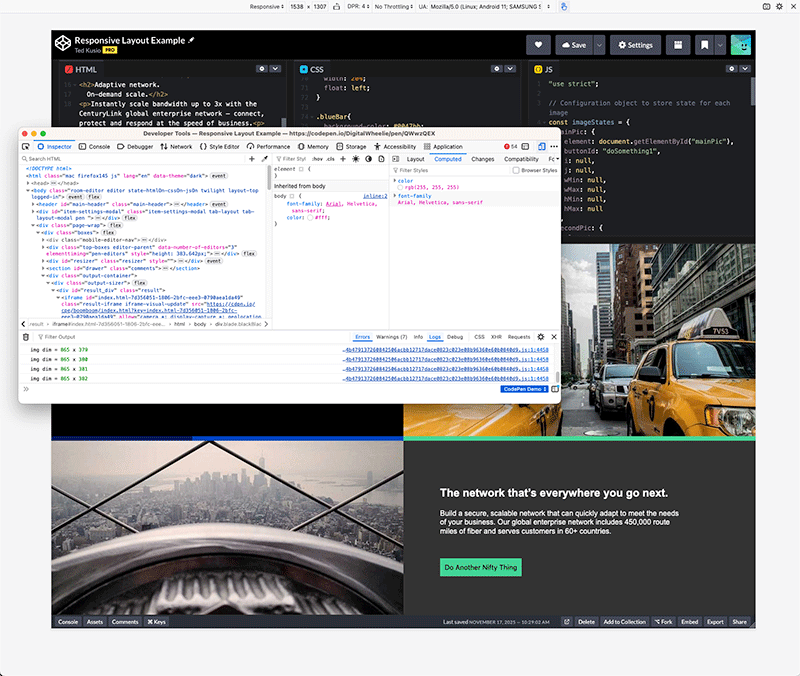Select the Changes tab in the inspector sidebar

482,159
